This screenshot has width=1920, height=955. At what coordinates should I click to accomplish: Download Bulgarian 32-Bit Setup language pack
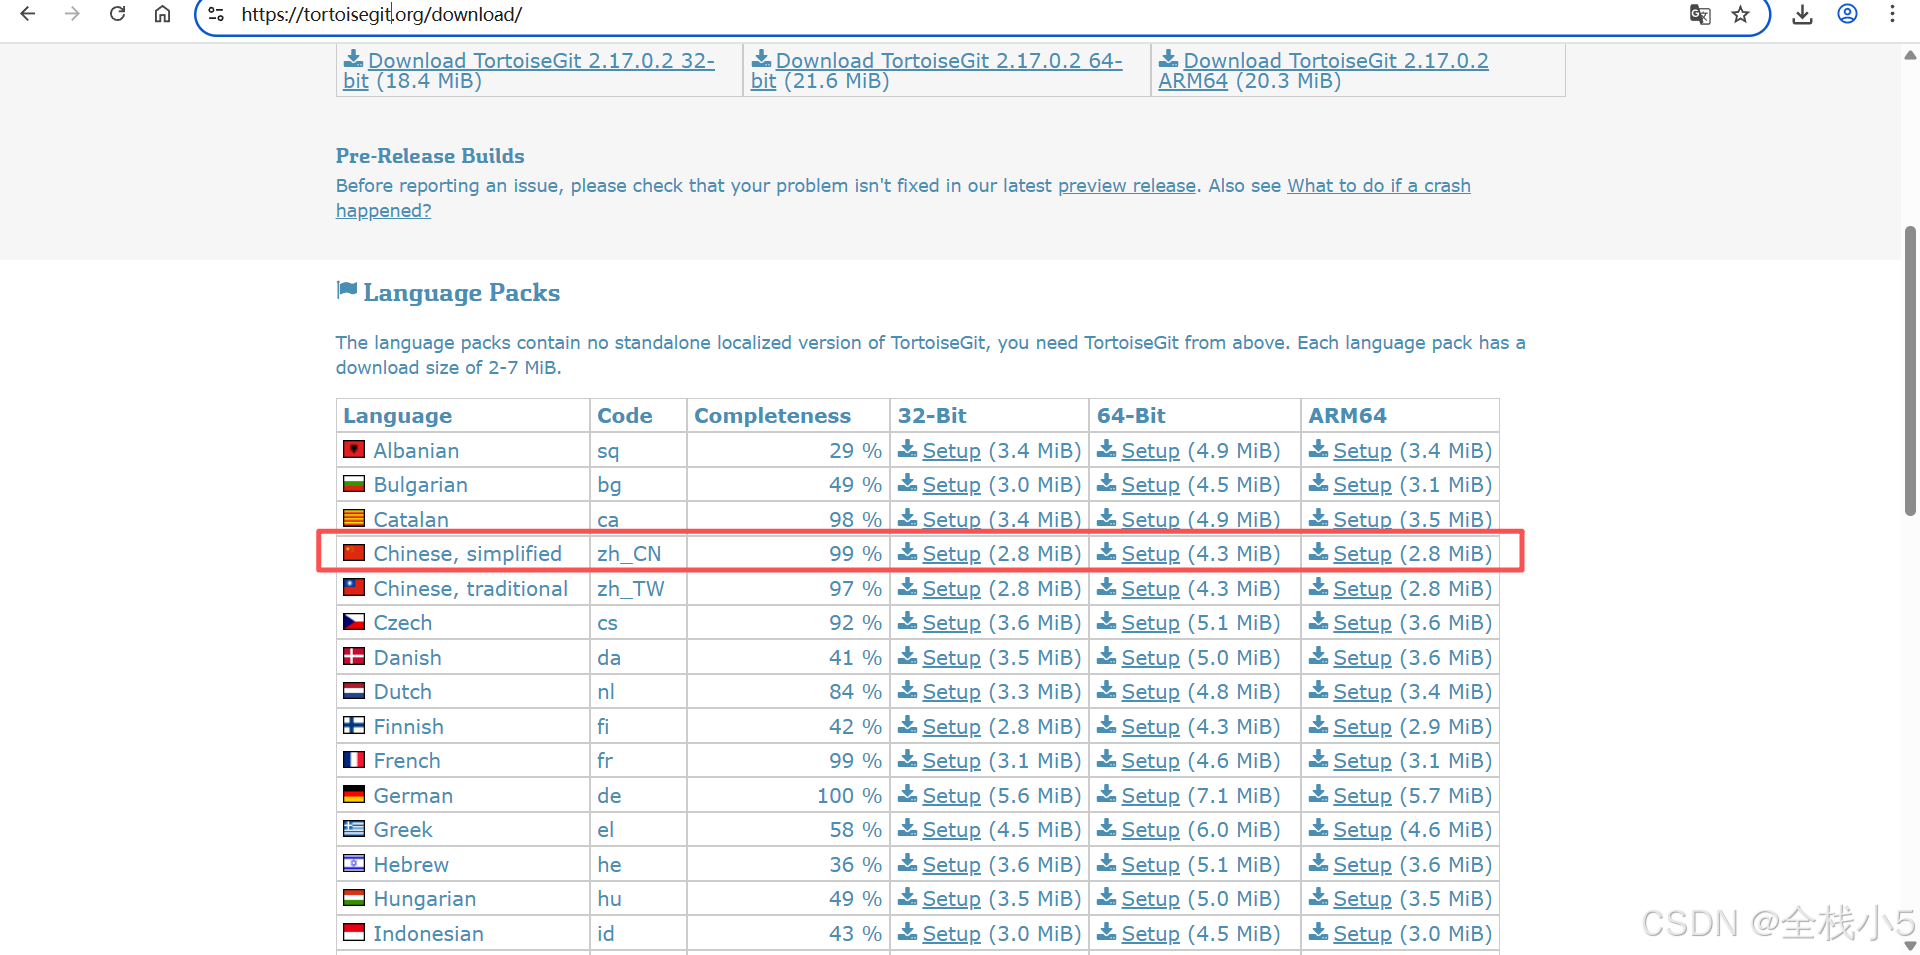coord(951,485)
